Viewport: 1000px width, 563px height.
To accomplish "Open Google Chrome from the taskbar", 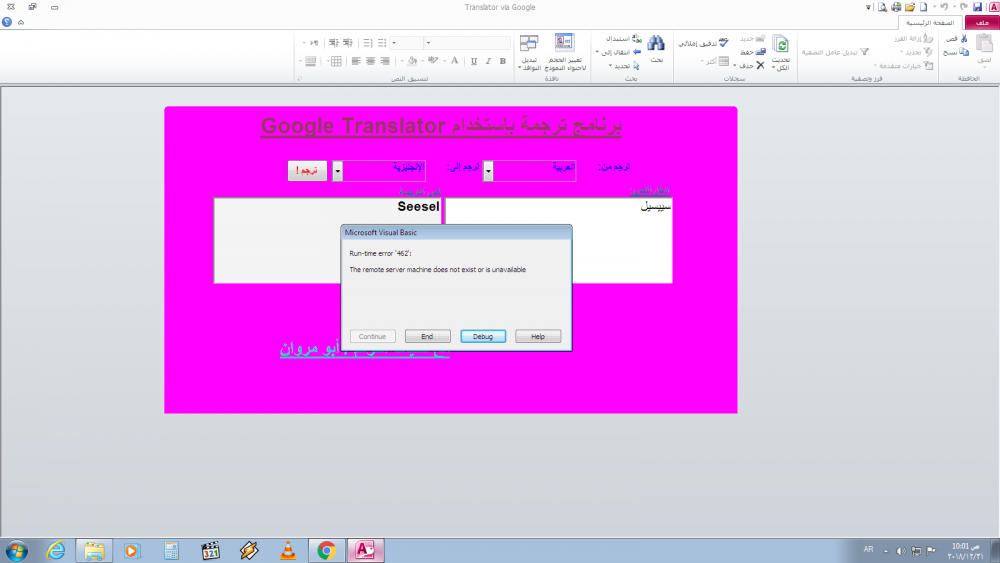I will click(327, 550).
